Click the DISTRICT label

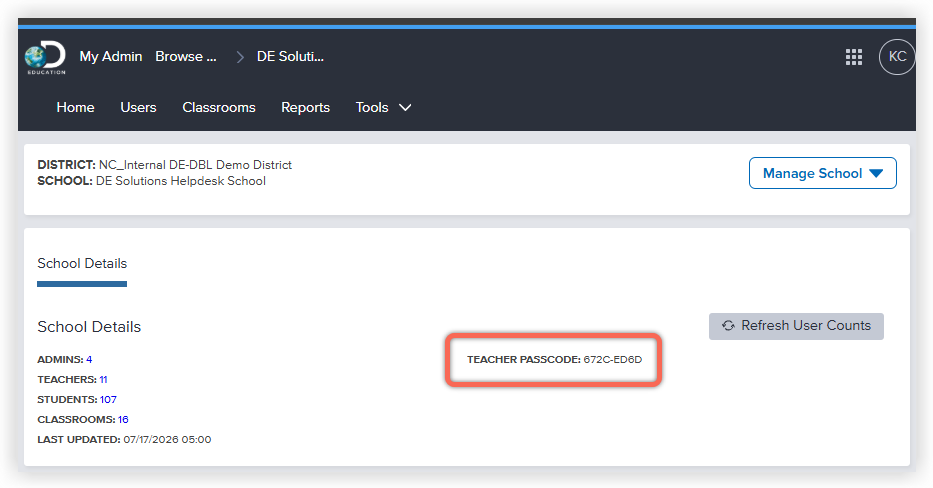tap(67, 165)
